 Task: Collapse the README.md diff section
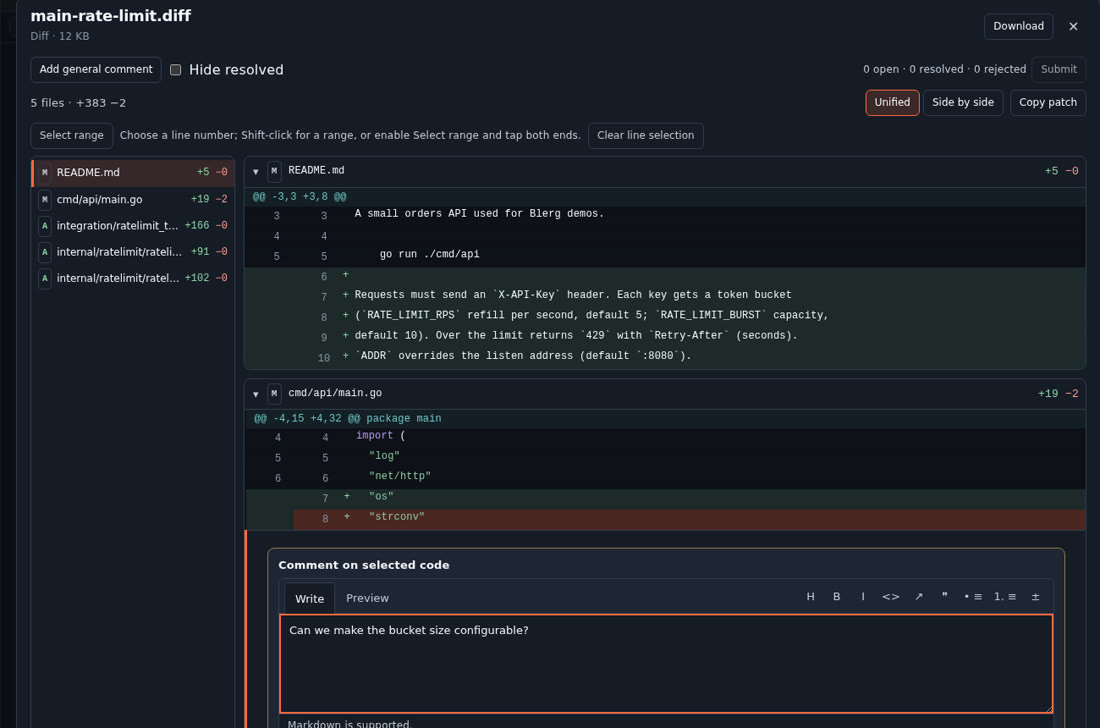[x=256, y=171]
